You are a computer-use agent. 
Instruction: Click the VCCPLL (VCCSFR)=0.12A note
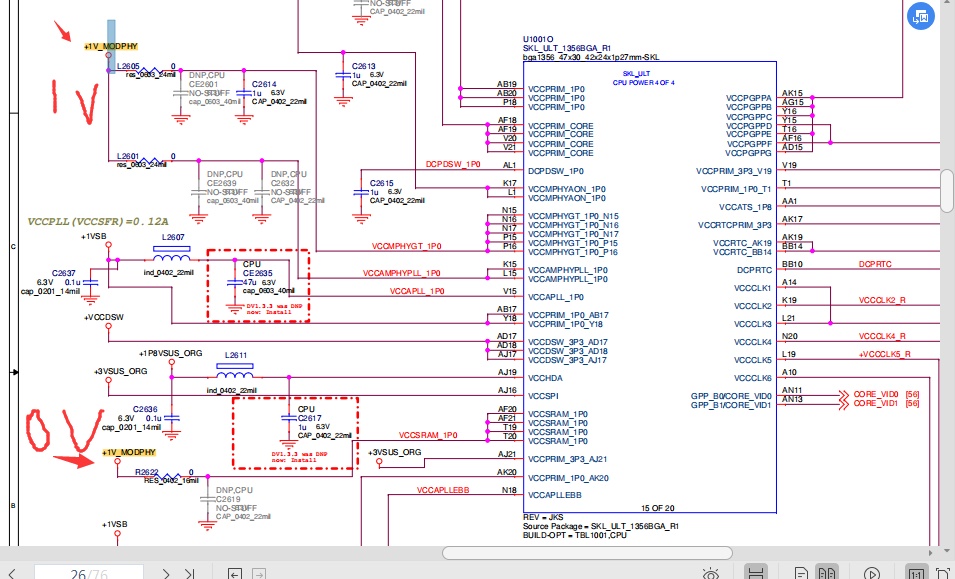point(98,222)
